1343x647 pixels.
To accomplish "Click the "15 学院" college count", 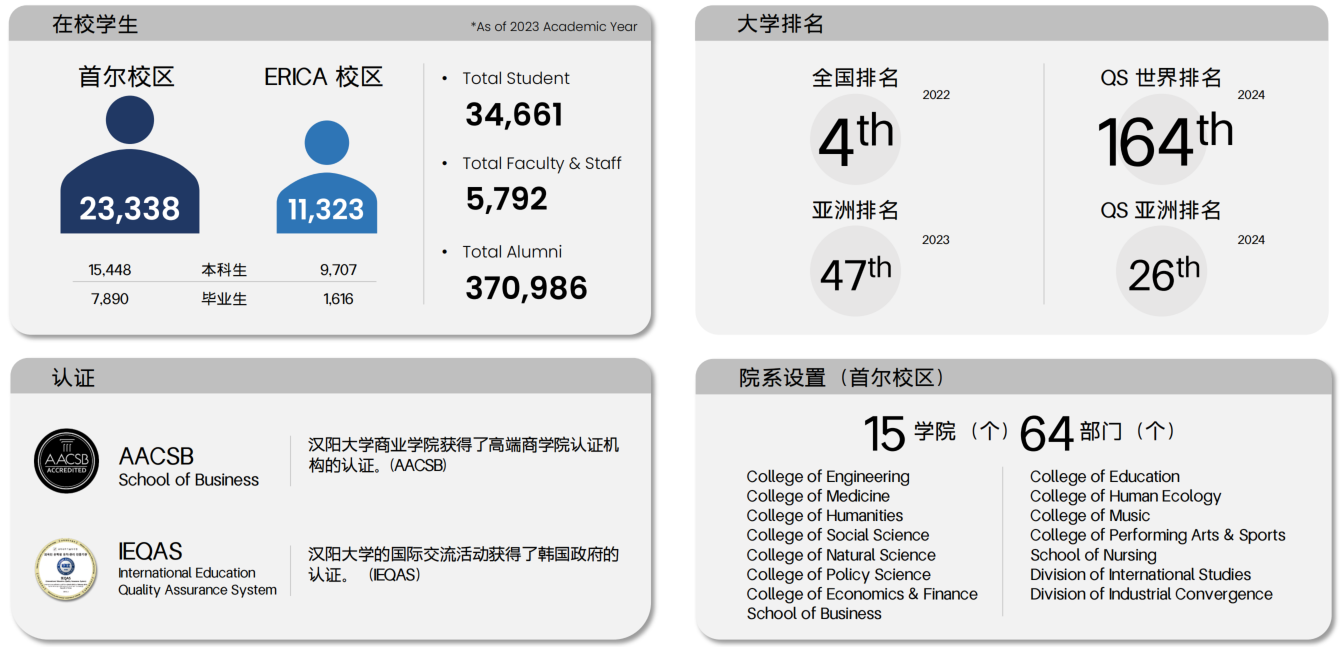I will pos(936,432).
